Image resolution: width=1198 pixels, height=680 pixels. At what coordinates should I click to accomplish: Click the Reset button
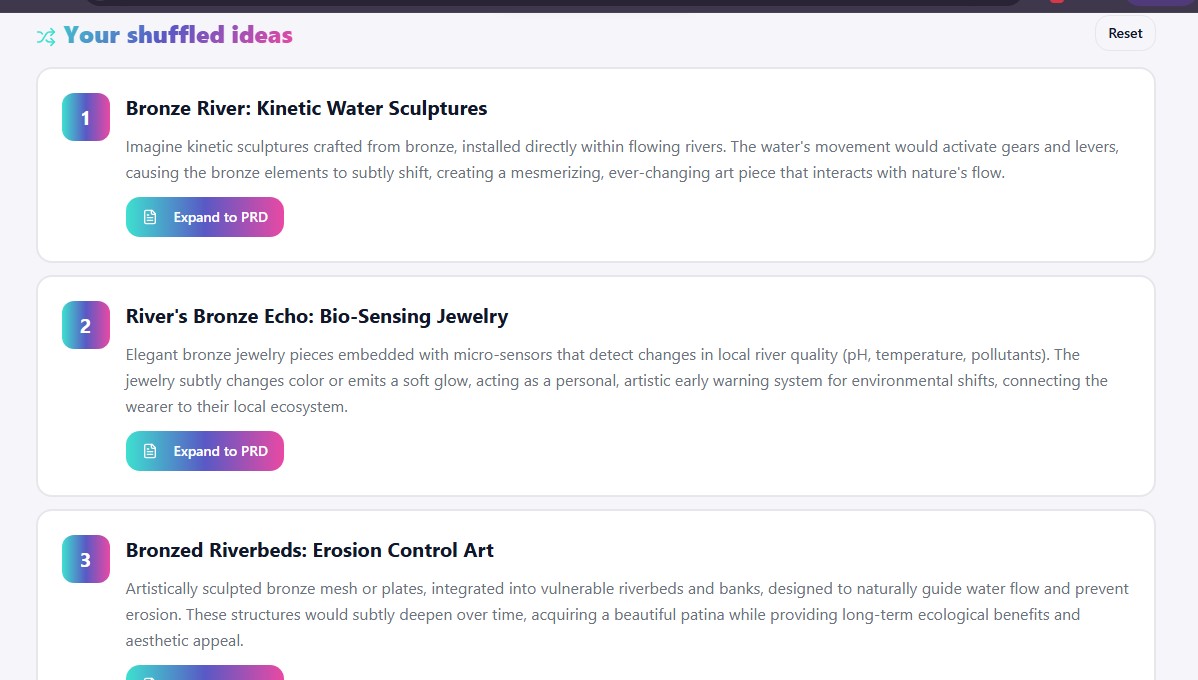1124,33
